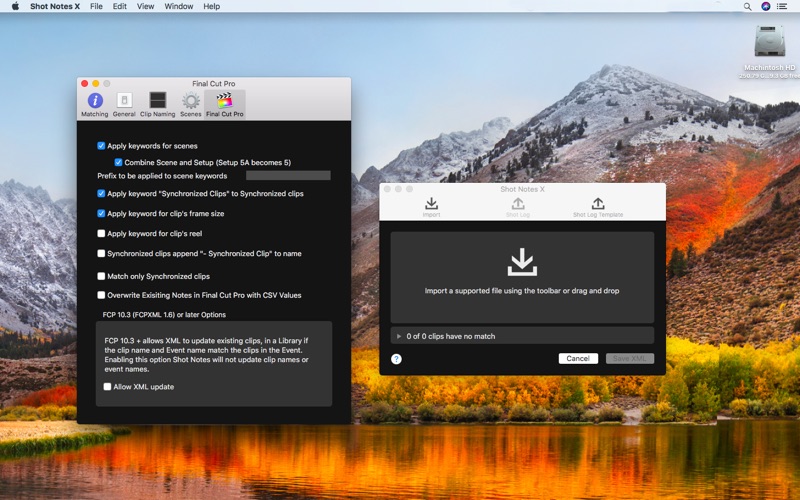Open the View menu
The width and height of the screenshot is (800, 500).
145,7
